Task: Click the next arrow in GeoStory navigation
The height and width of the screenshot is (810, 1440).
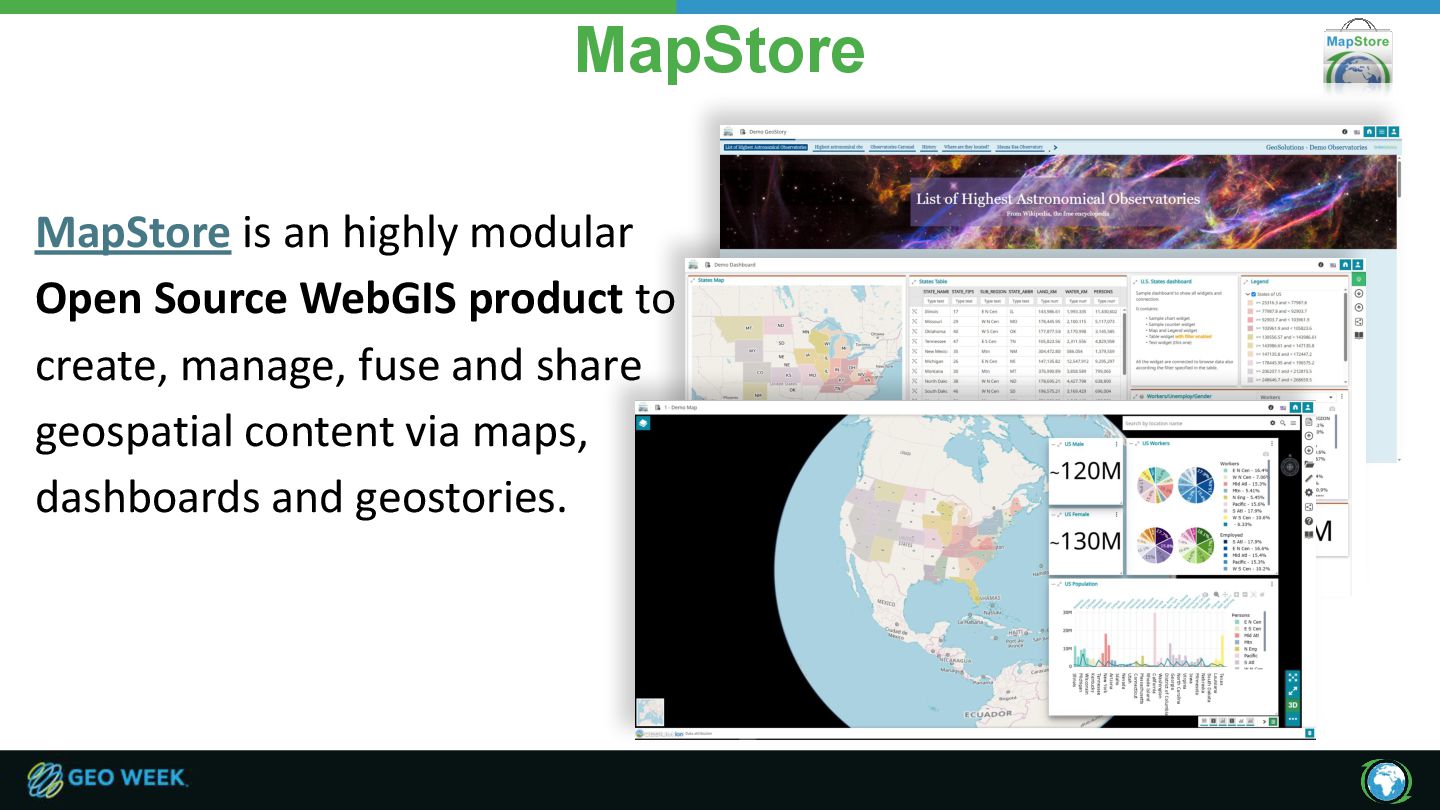Action: [1055, 147]
